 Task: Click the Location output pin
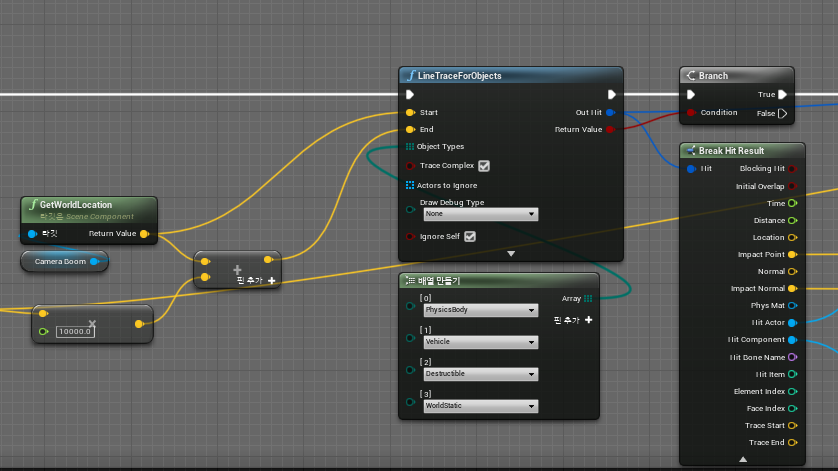pos(793,237)
